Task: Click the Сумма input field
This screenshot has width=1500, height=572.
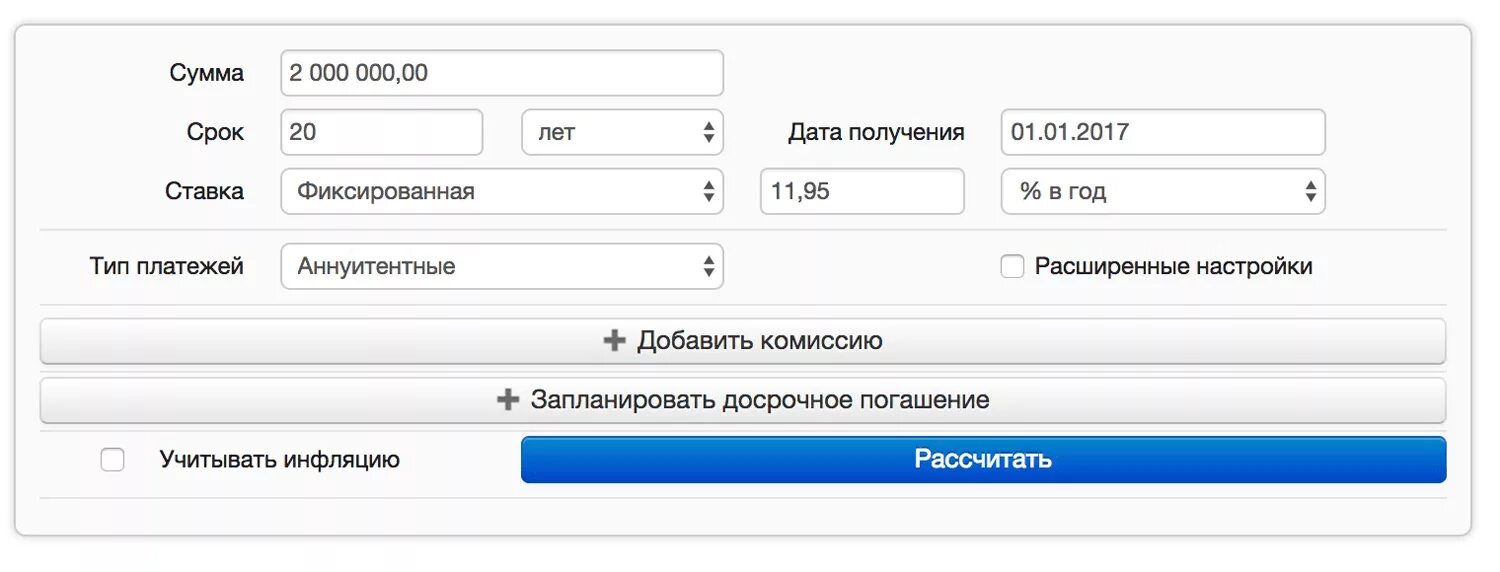Action: pos(501,73)
